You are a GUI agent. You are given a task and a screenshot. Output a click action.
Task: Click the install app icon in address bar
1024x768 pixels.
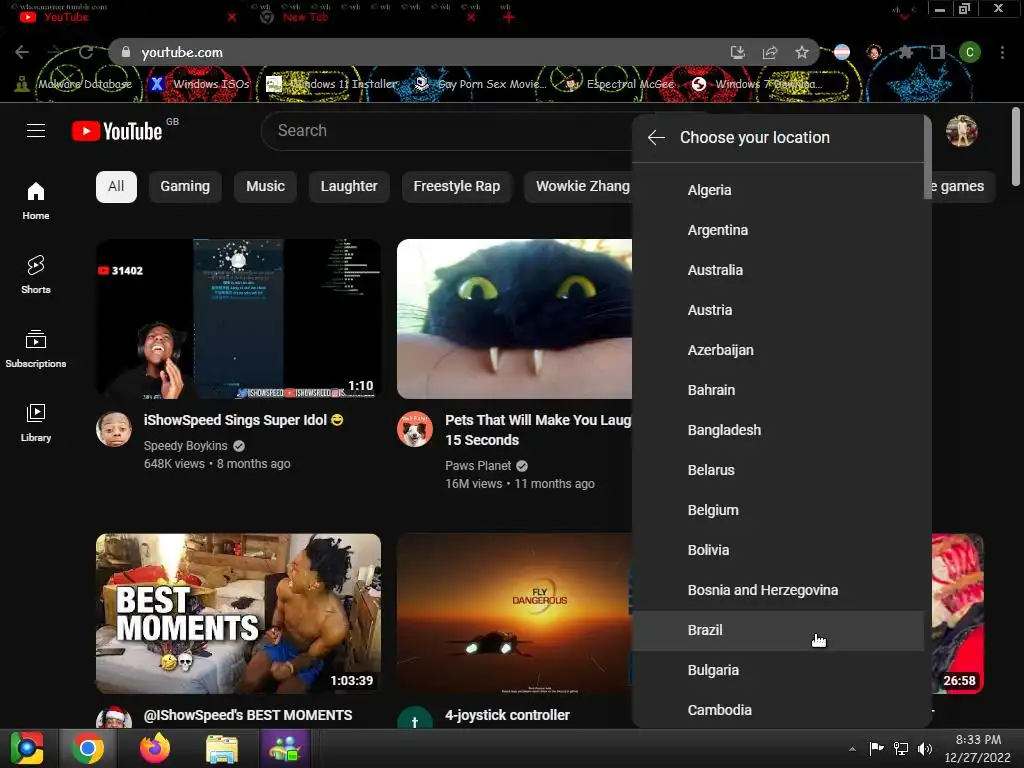tap(737, 52)
